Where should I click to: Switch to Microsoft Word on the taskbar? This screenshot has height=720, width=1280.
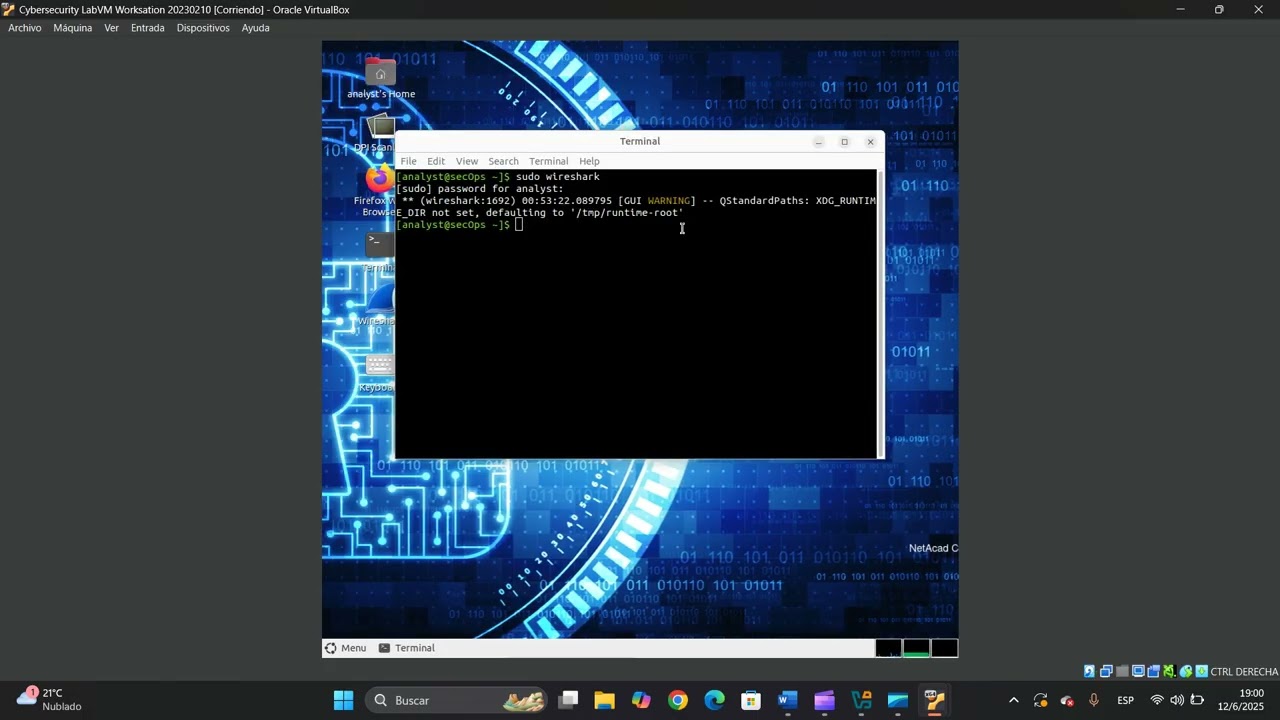(x=788, y=700)
